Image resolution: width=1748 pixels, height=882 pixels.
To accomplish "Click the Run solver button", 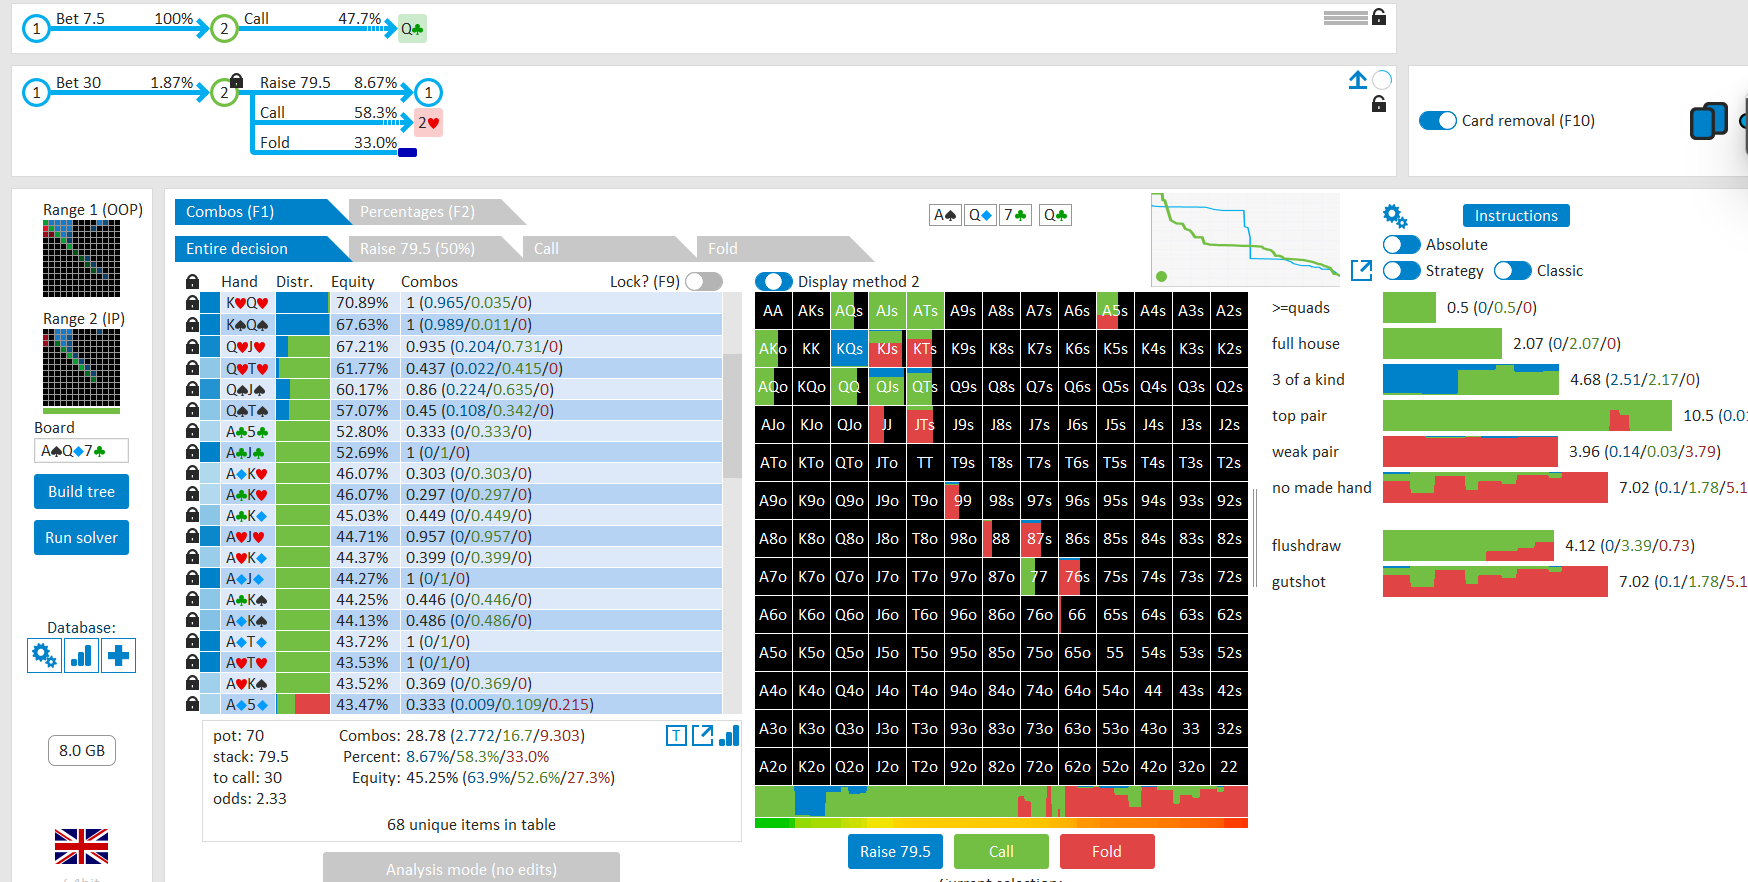I will [x=81, y=538].
